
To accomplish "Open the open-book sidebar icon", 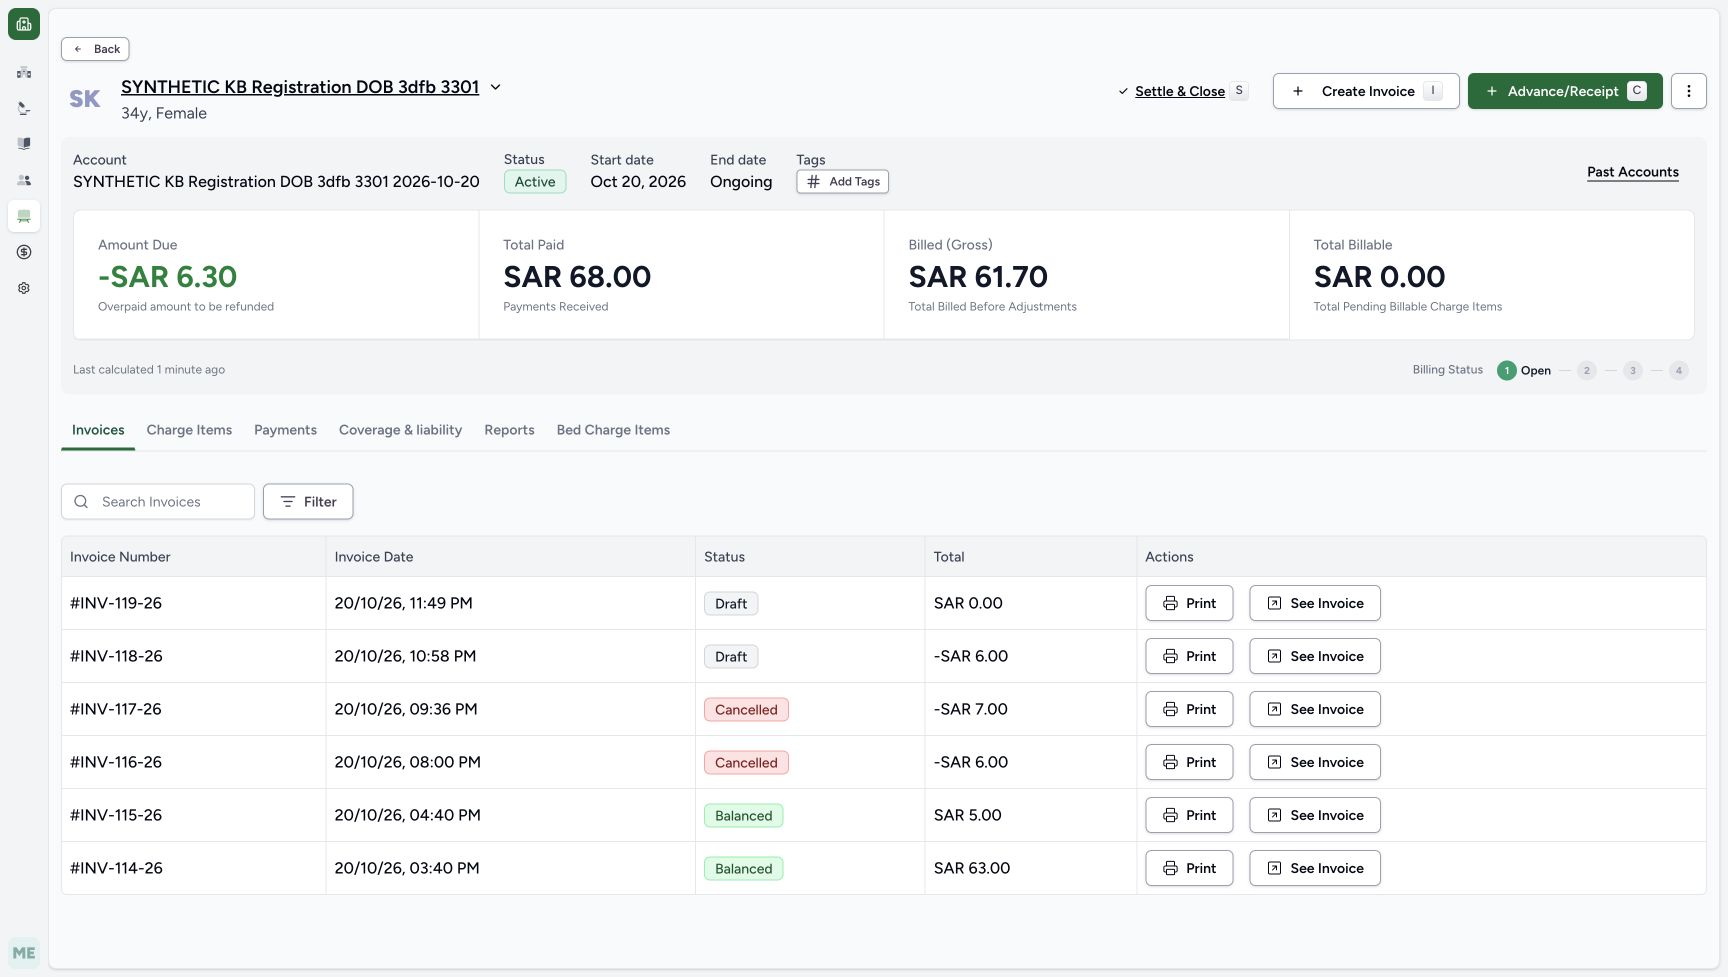I will coord(24,144).
